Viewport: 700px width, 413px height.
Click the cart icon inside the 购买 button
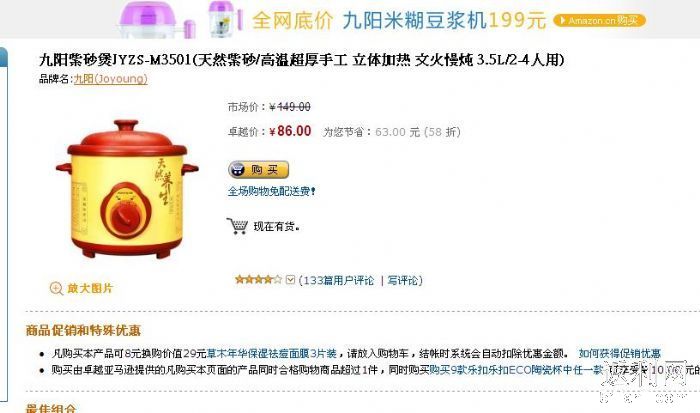(x=238, y=170)
